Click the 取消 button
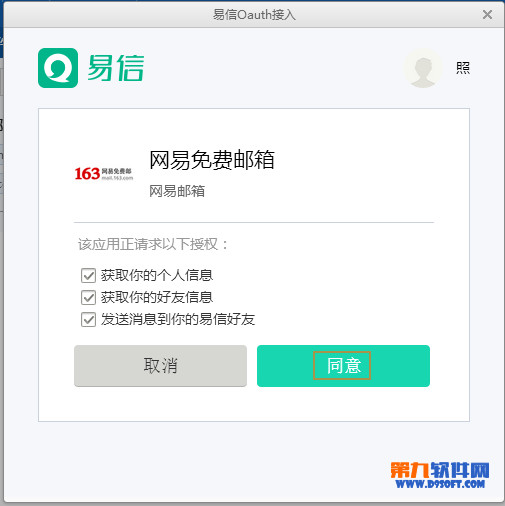This screenshot has height=506, width=505. coord(160,366)
